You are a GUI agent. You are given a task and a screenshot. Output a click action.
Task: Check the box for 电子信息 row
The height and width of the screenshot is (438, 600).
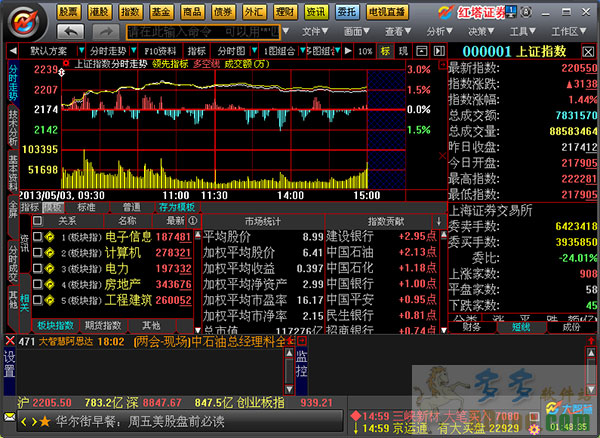point(38,236)
